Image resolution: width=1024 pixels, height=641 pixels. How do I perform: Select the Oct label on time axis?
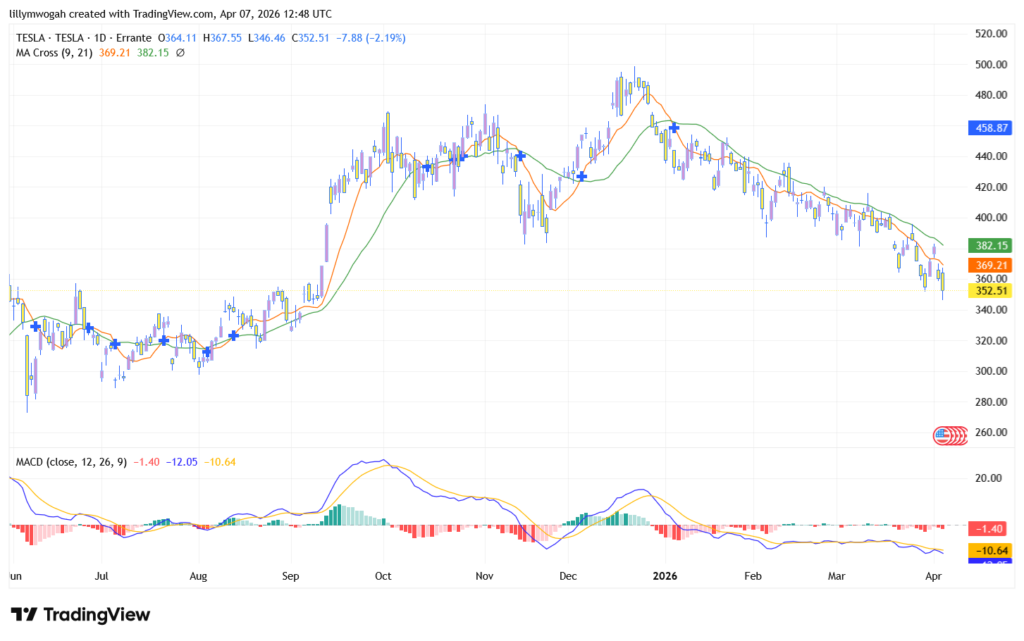(x=383, y=577)
